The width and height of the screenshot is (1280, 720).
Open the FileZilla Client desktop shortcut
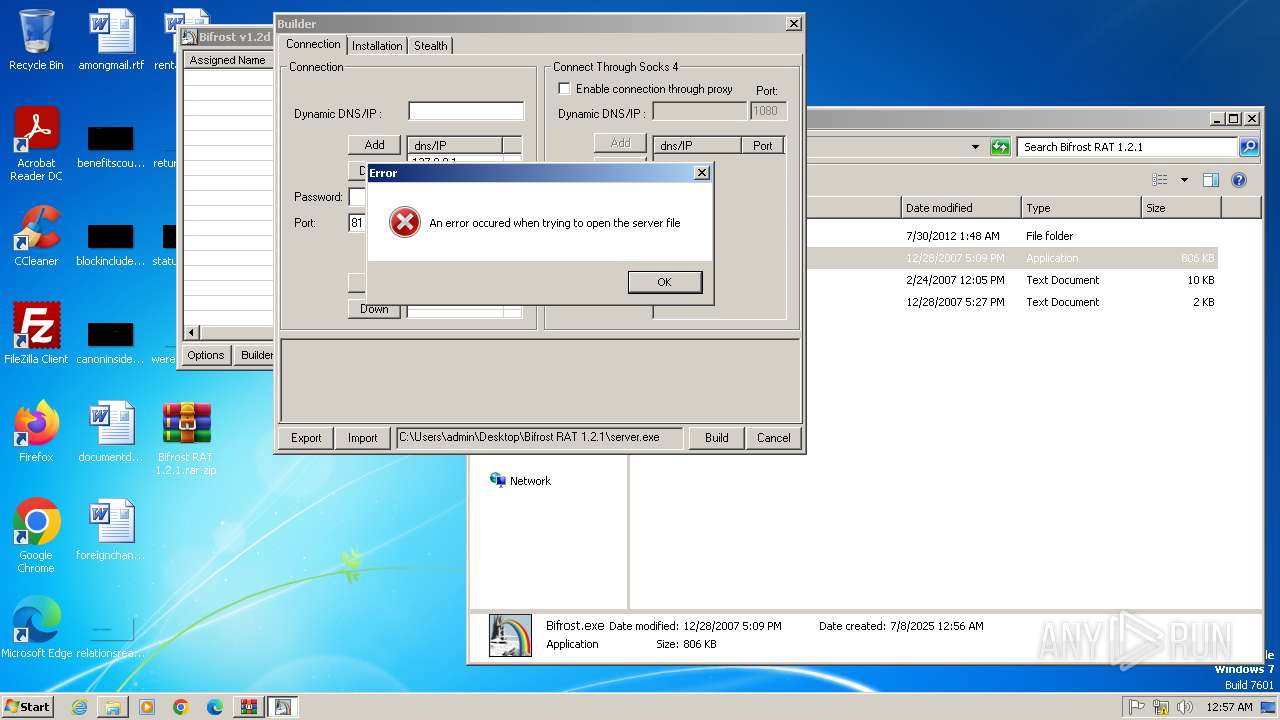(36, 333)
